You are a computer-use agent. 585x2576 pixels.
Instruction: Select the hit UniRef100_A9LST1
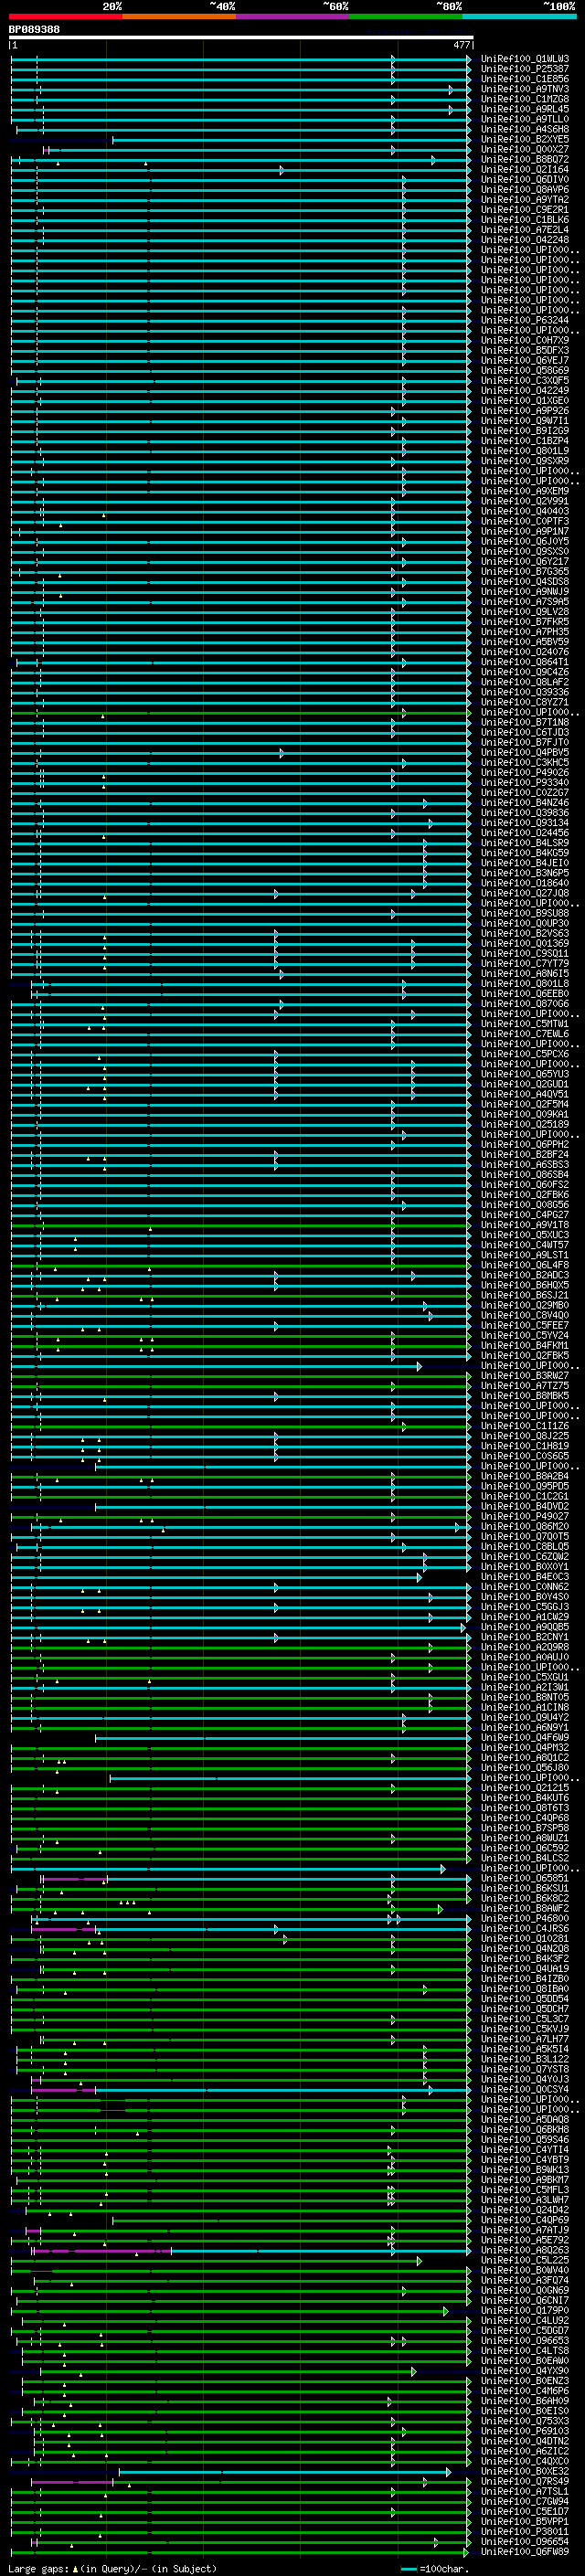tap(525, 1255)
